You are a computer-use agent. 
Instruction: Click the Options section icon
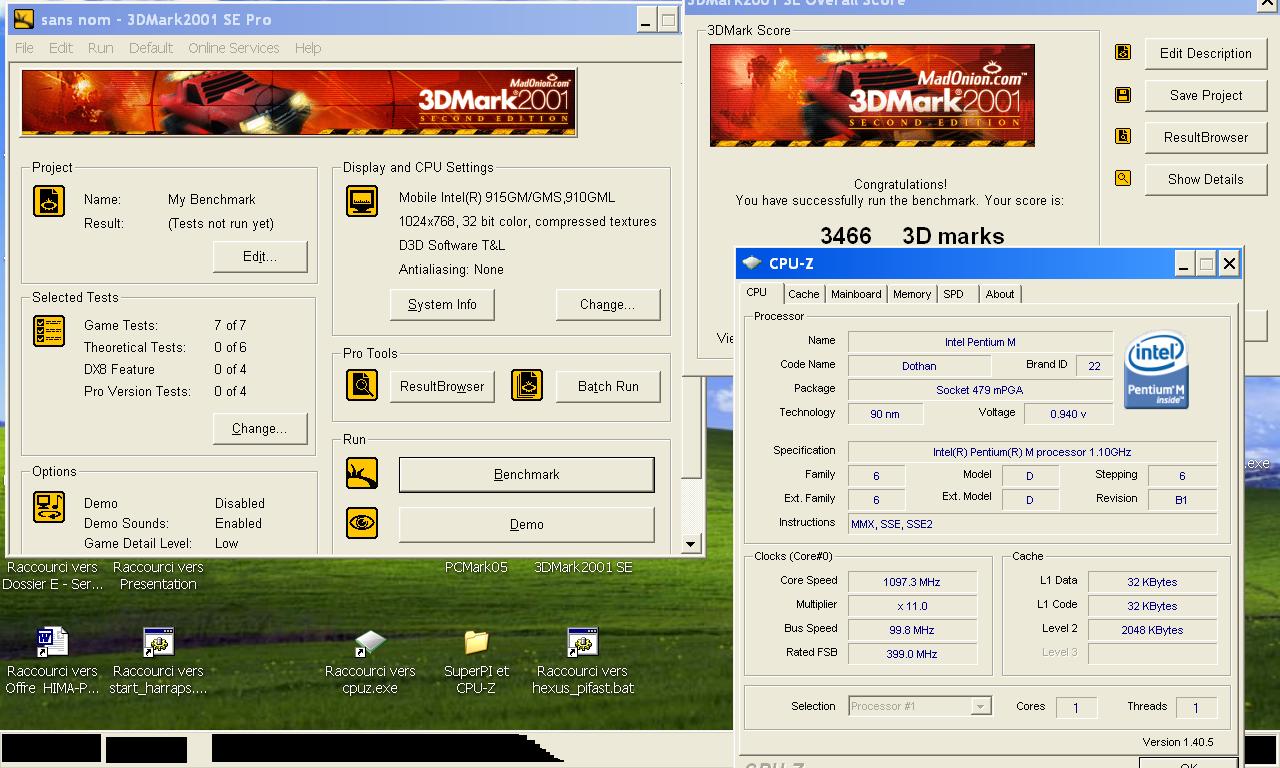click(49, 507)
